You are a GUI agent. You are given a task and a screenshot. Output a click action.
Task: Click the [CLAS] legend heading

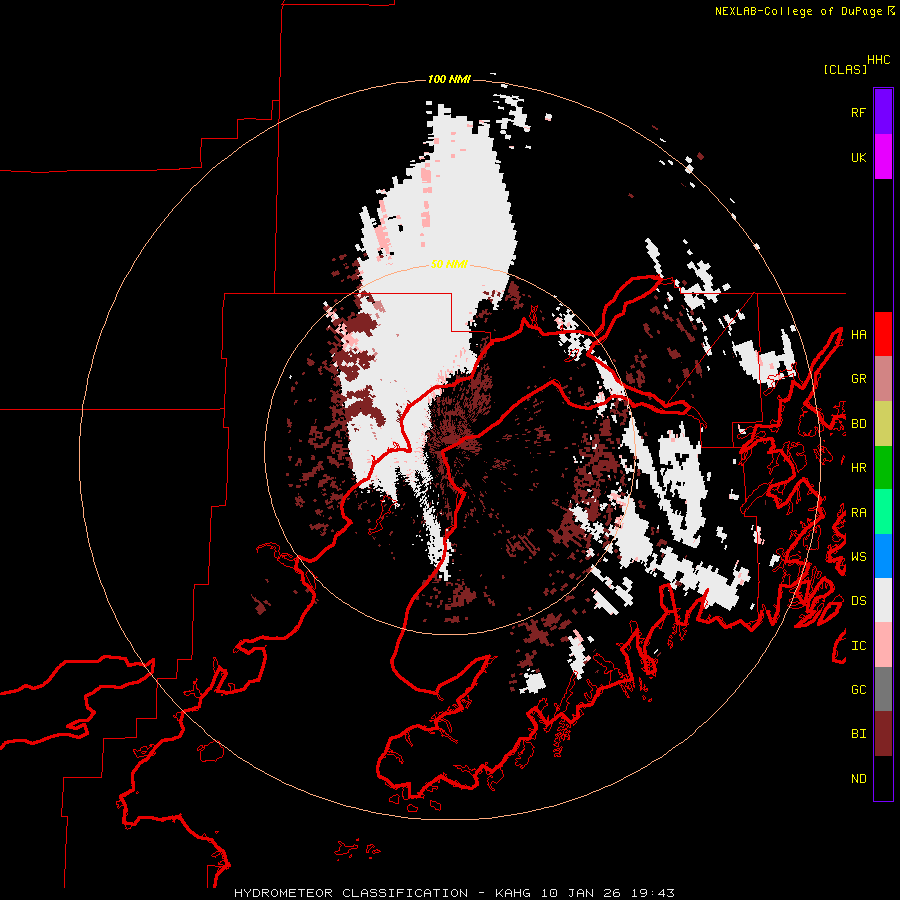[845, 69]
